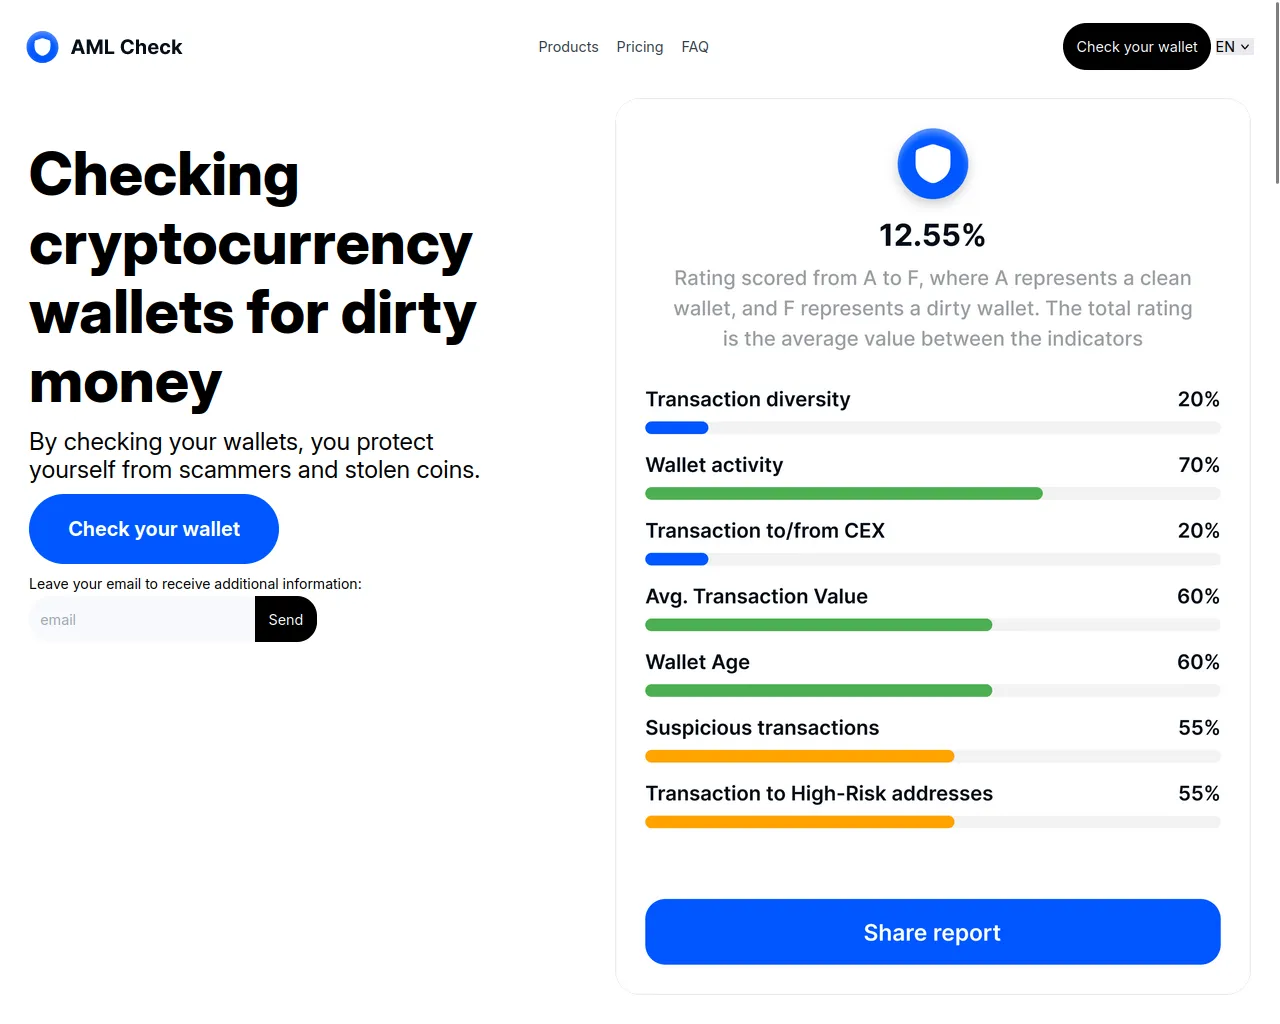Click the Wallet activity progress bar

pyautogui.click(x=932, y=494)
